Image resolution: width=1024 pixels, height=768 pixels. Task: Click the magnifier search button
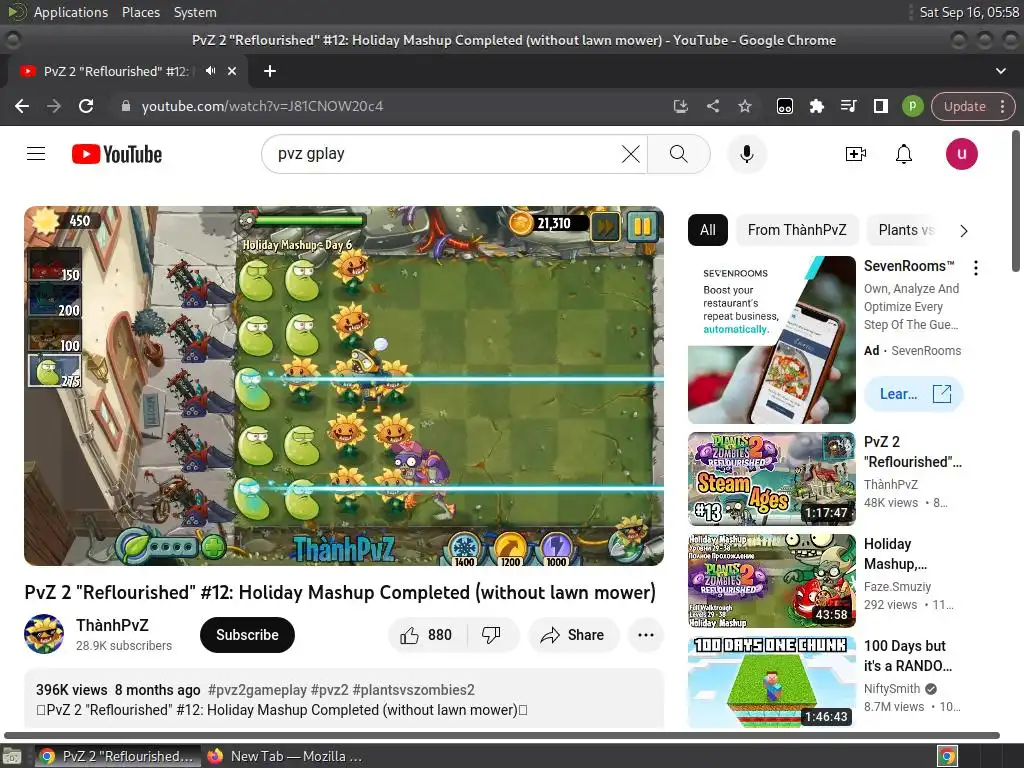tap(679, 154)
